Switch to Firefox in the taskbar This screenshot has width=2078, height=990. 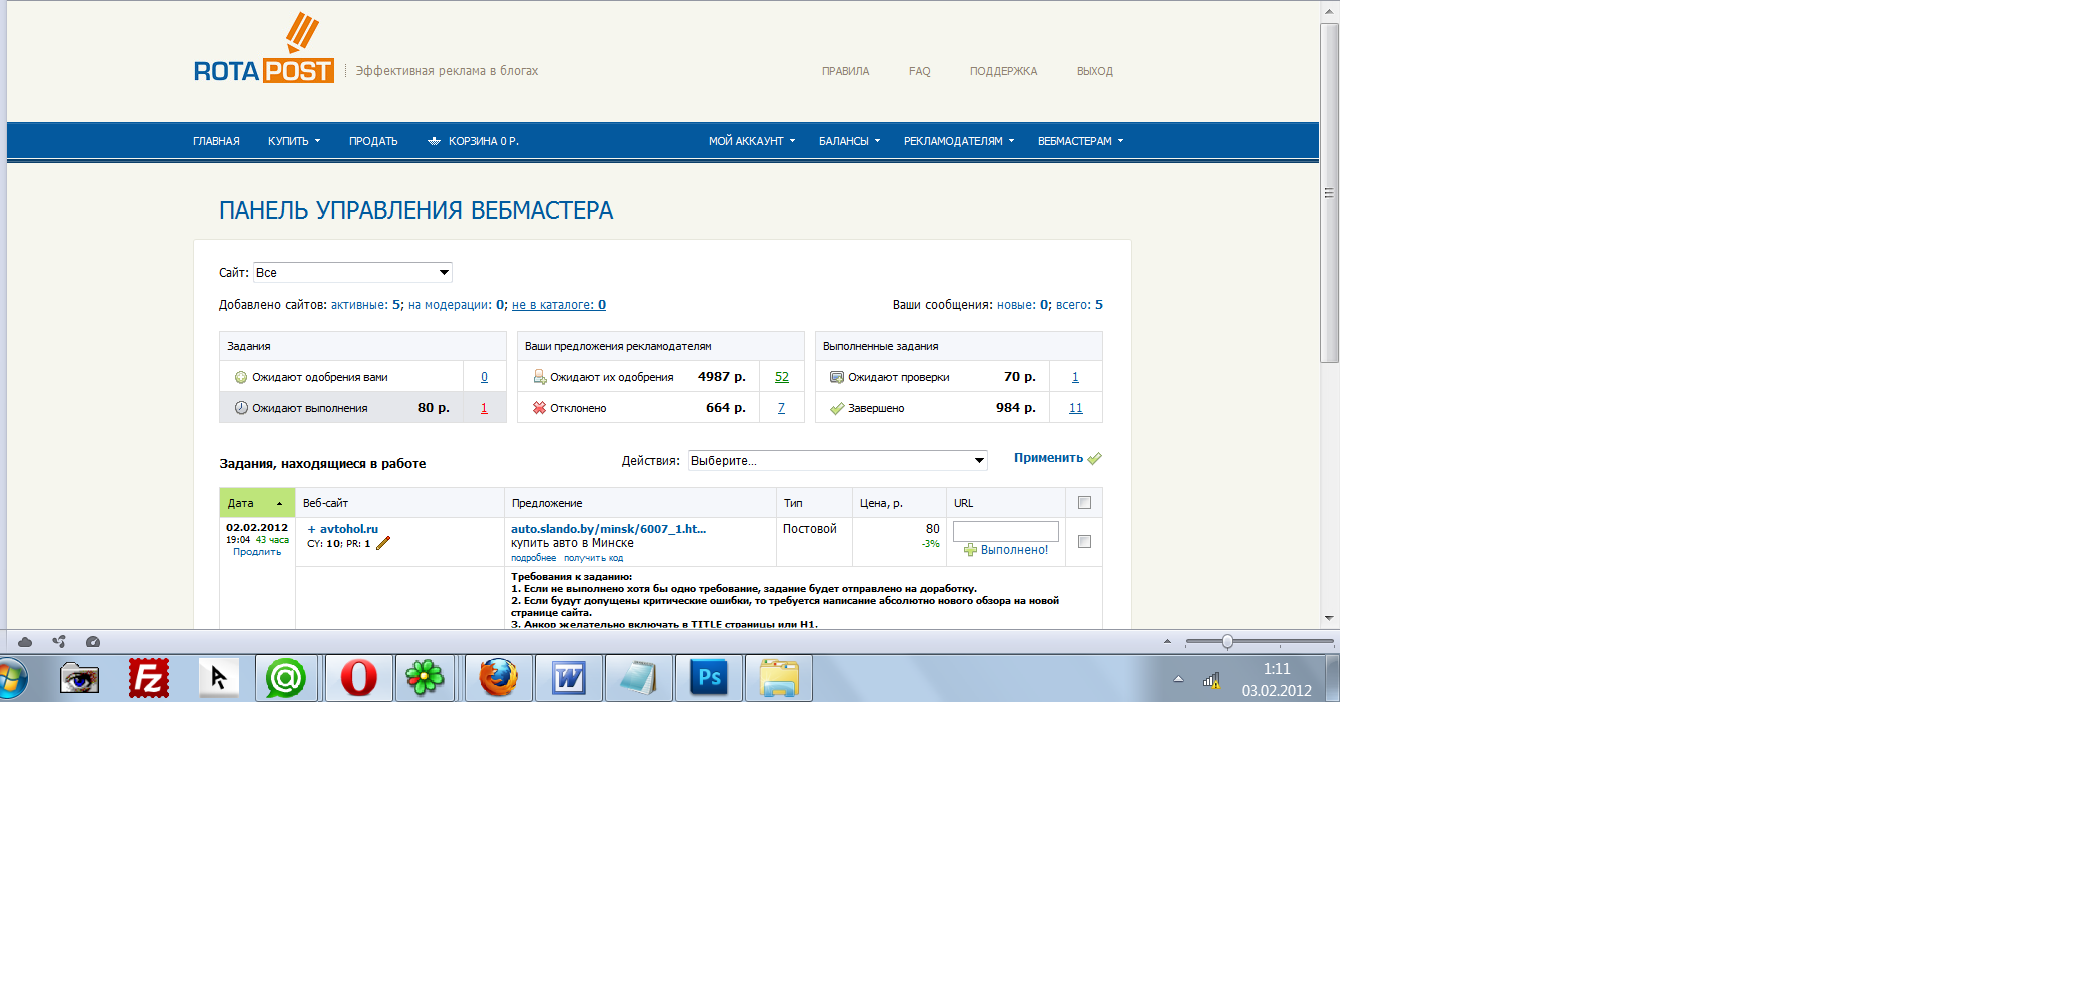[x=498, y=678]
